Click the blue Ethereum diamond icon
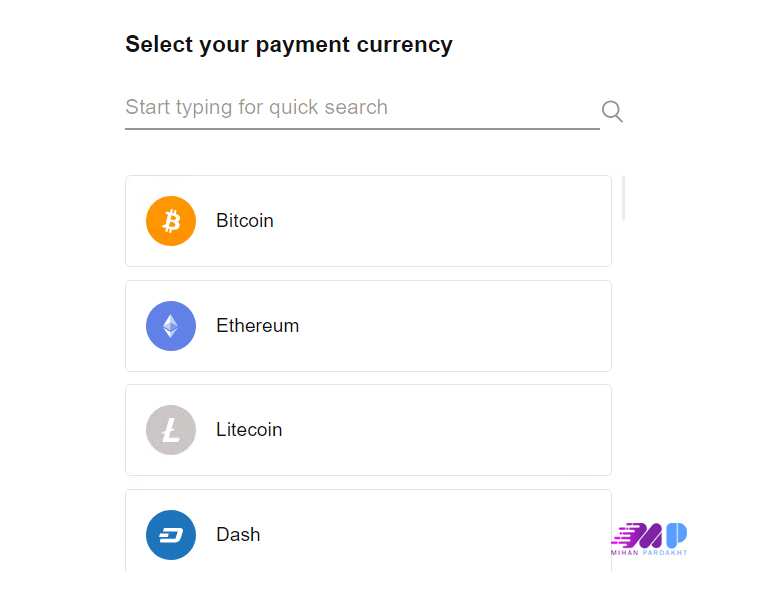This screenshot has height=610, width=782. (x=171, y=326)
